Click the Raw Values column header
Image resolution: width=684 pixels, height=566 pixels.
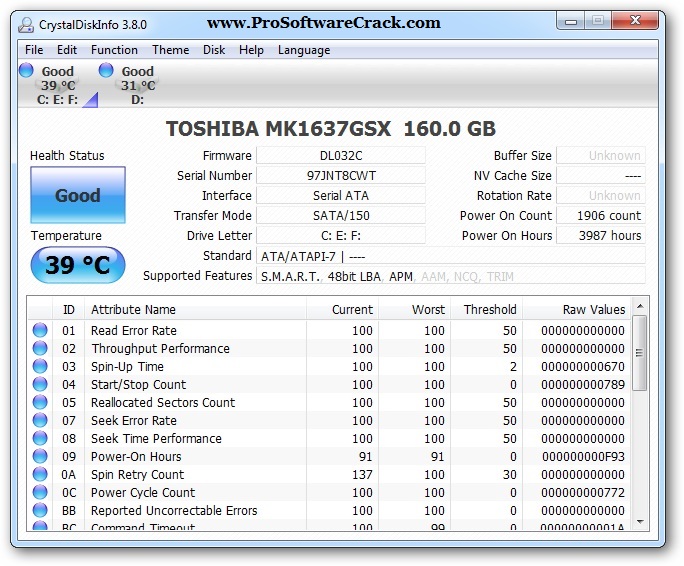(577, 309)
